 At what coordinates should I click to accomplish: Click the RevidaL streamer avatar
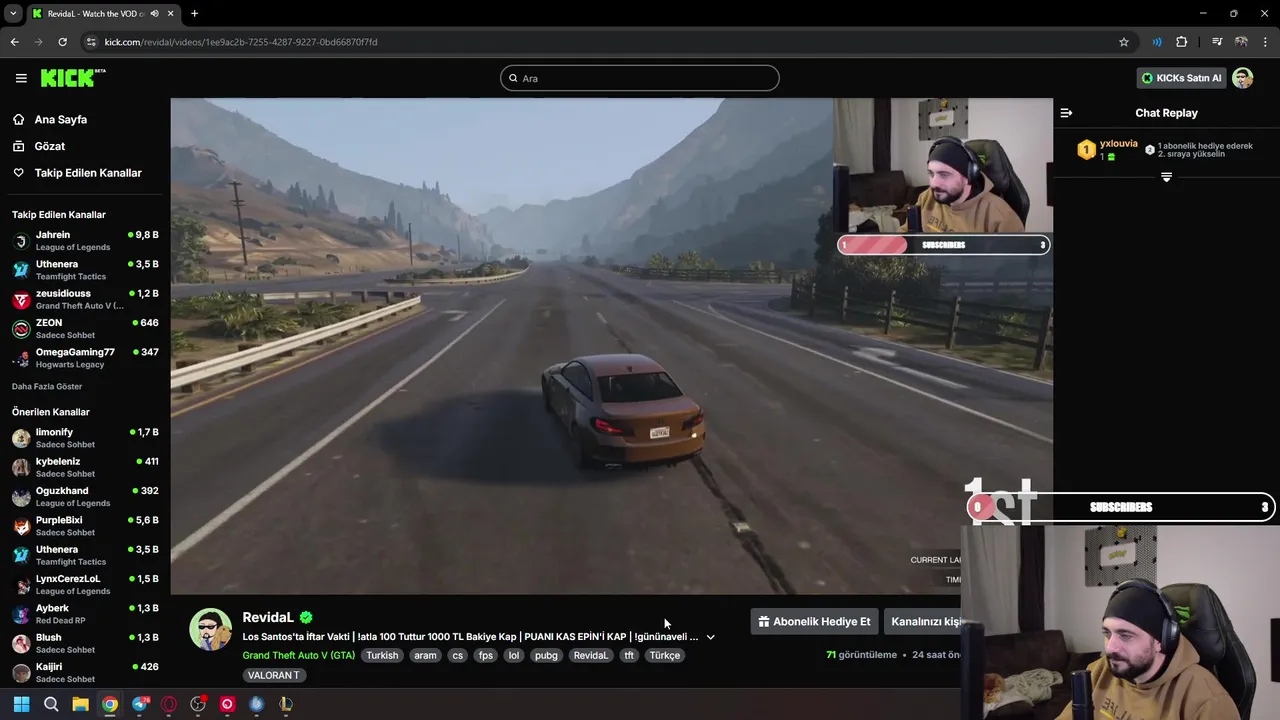pyautogui.click(x=211, y=629)
